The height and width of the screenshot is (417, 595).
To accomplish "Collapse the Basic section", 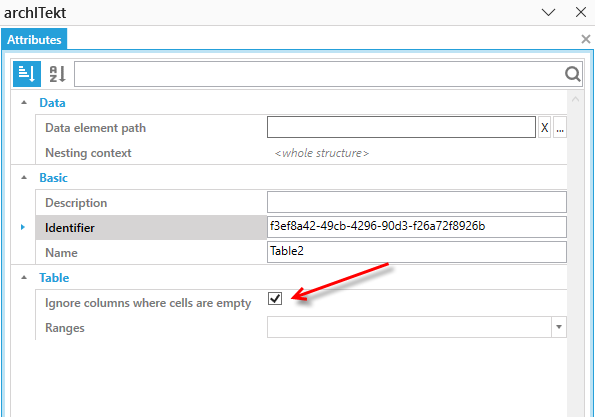I will (24, 178).
